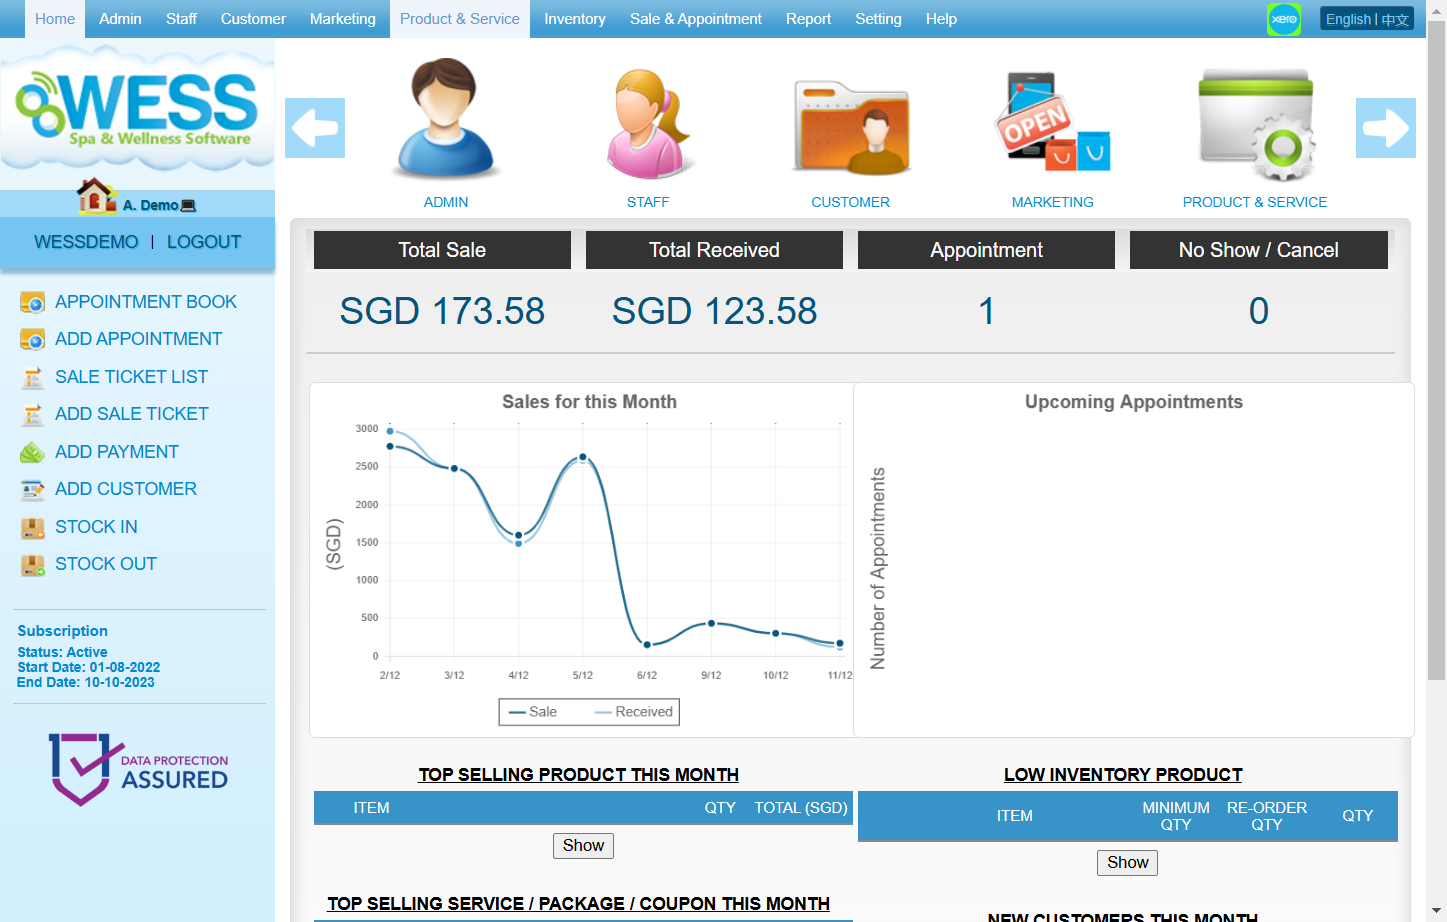The height and width of the screenshot is (922, 1447).
Task: Click the SGD 123.58 total received value
Action: pos(714,311)
